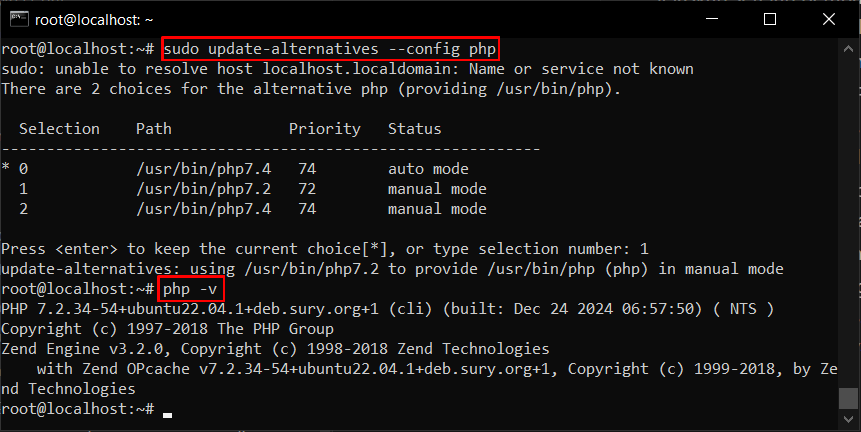
Task: Click 'manual mode' in selection row 2
Action: [x=437, y=209]
